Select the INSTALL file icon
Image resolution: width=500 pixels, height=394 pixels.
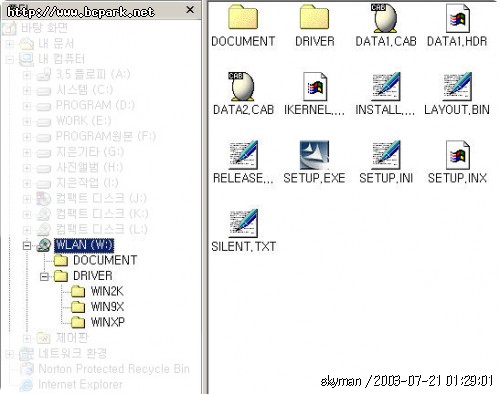coord(386,86)
